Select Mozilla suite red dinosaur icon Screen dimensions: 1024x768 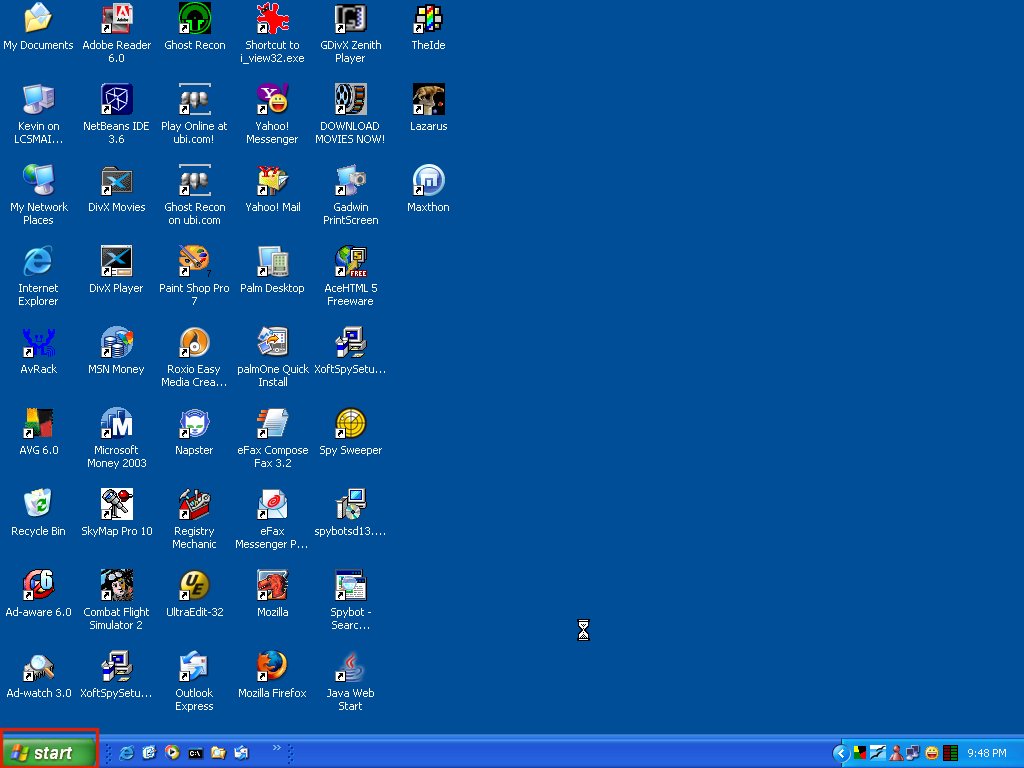coord(272,585)
